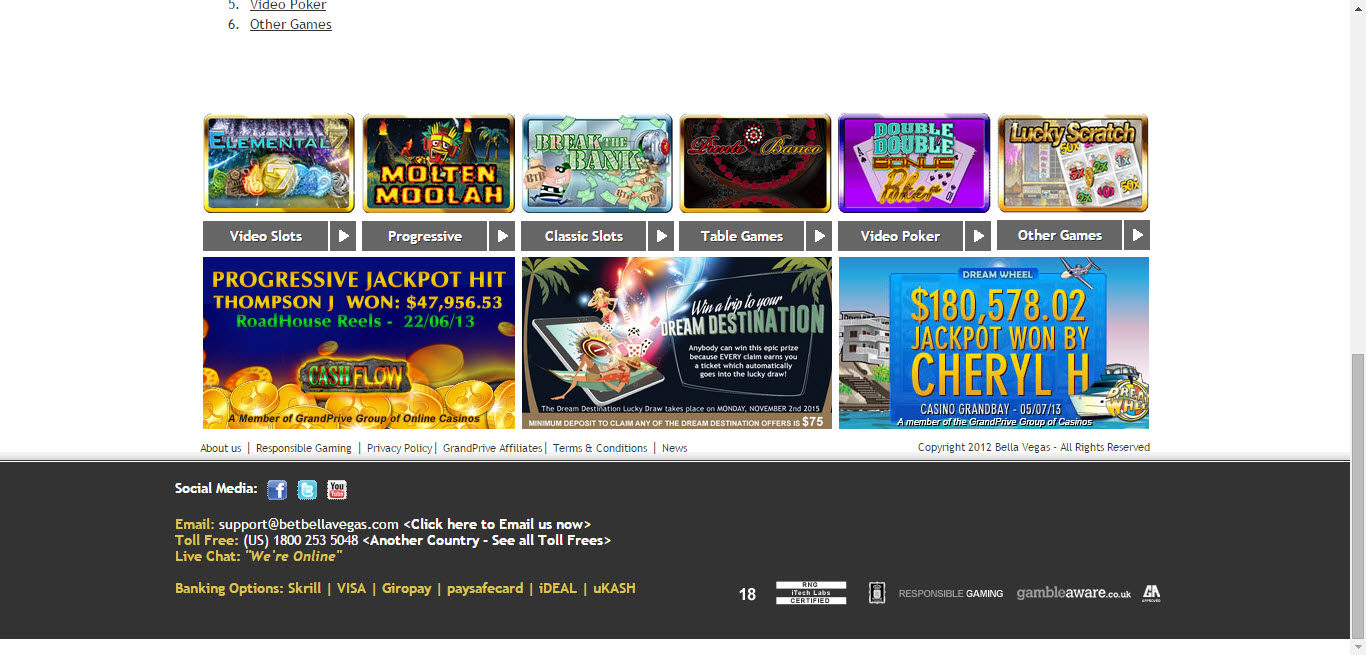Open the Terms & Conditions footer link
This screenshot has height=655, width=1366.
600,448
